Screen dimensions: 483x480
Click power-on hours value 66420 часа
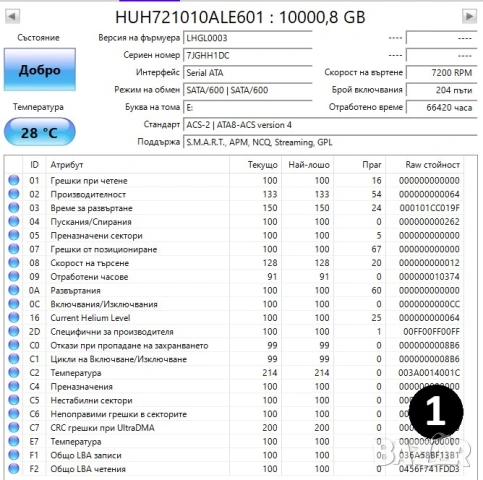pos(442,107)
